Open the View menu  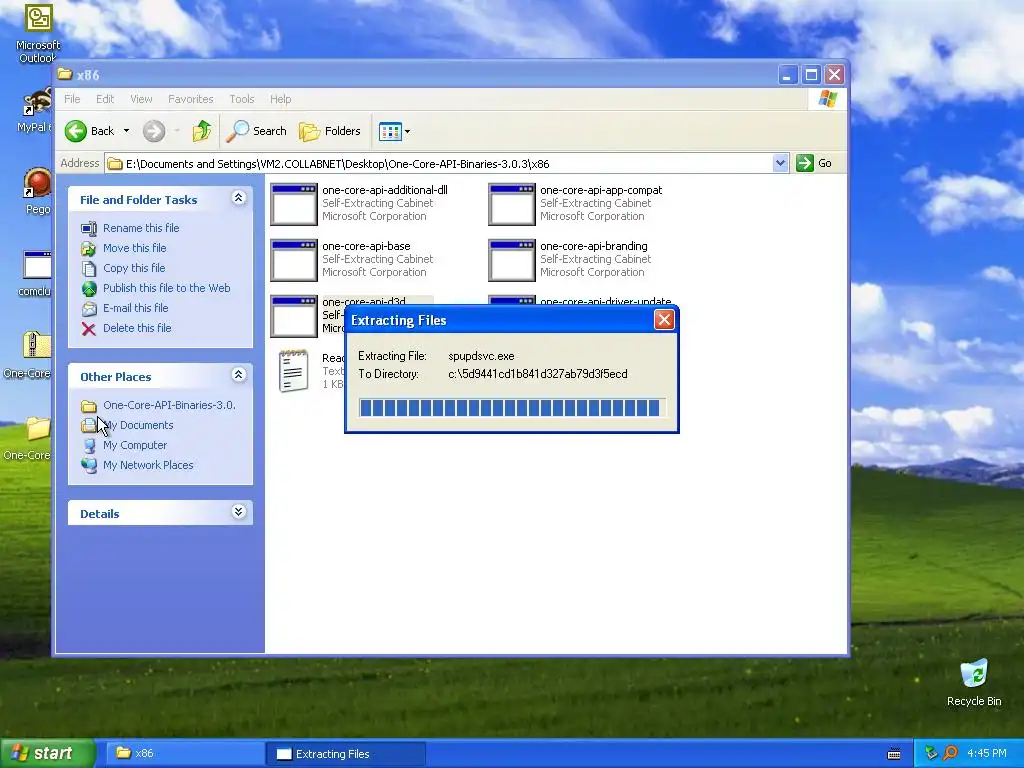click(141, 99)
